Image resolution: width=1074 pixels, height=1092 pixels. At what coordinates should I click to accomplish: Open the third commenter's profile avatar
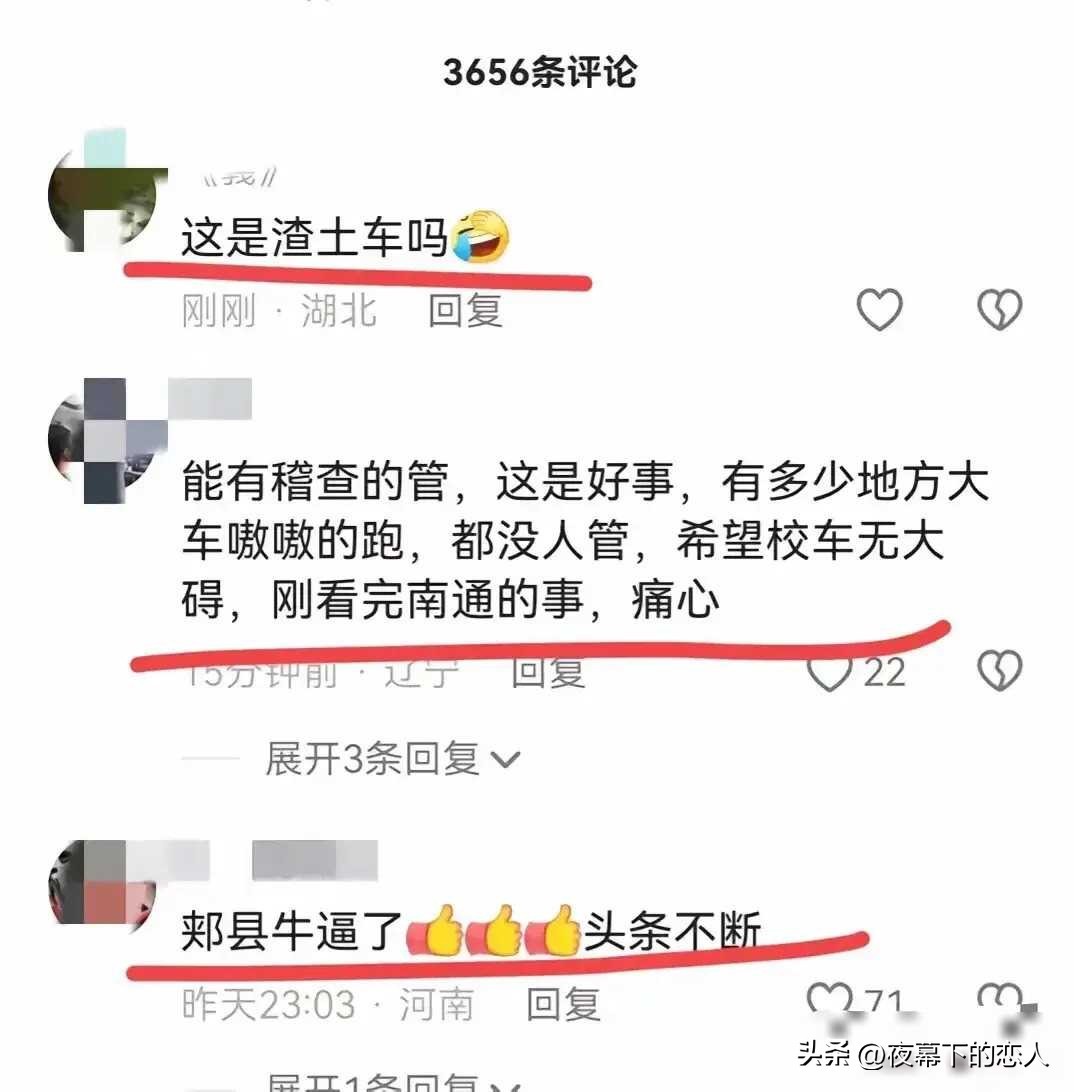click(x=103, y=883)
